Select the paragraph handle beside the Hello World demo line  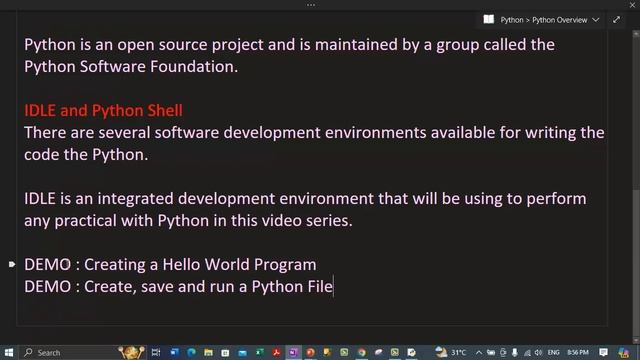[x=12, y=264]
